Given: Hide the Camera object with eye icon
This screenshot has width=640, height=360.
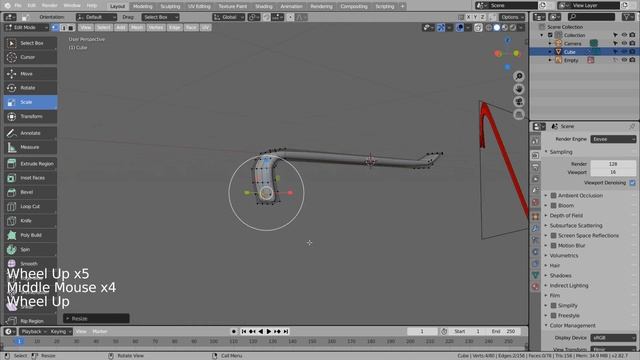Looking at the screenshot, I should 624,43.
